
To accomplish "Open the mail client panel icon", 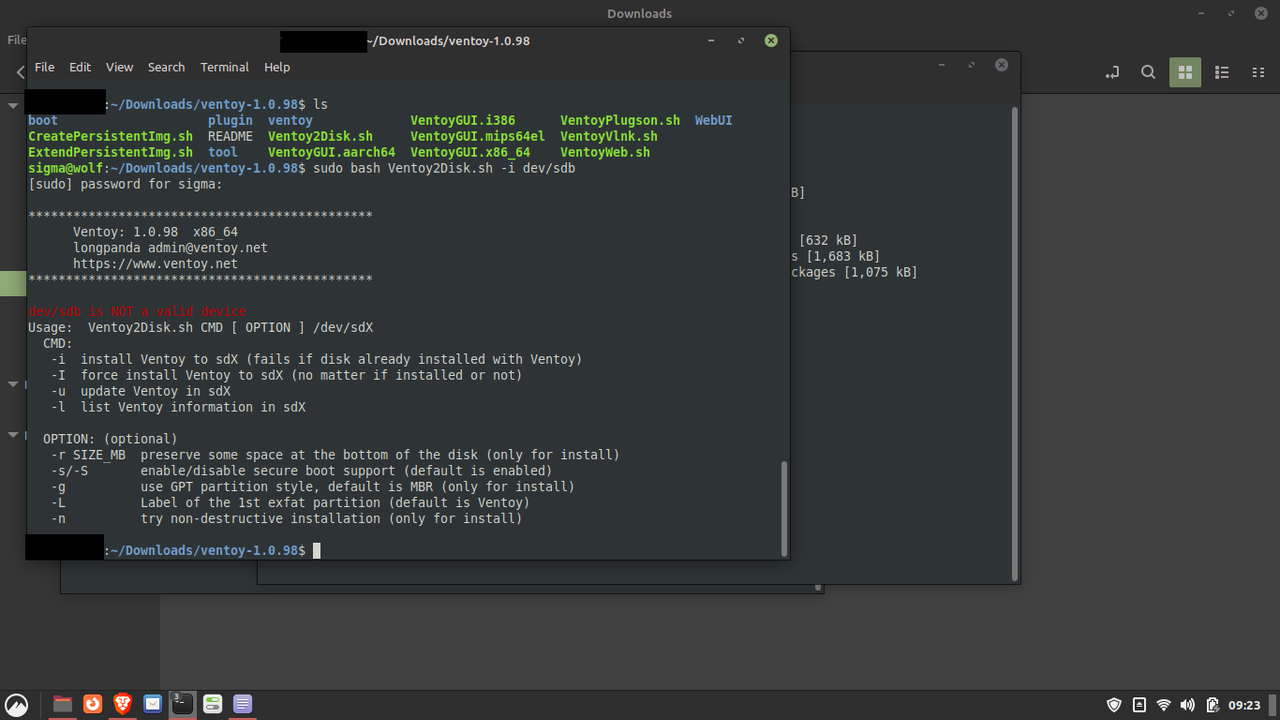I will 152,704.
